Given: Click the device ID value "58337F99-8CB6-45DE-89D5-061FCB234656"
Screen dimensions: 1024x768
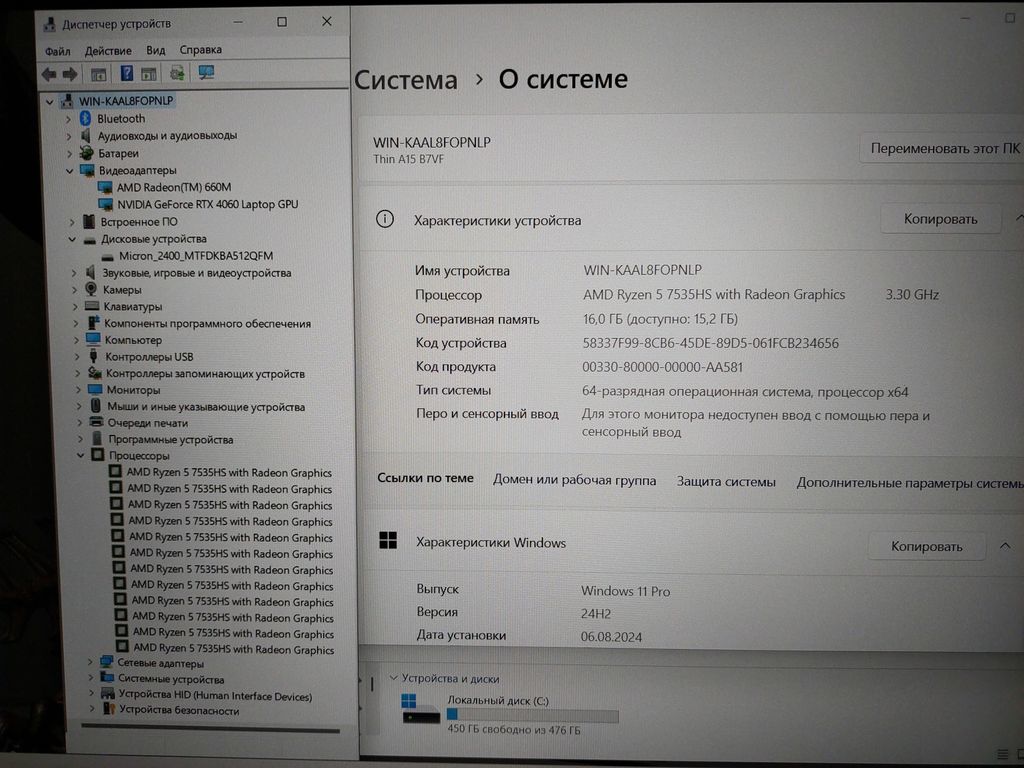Looking at the screenshot, I should click(x=711, y=343).
